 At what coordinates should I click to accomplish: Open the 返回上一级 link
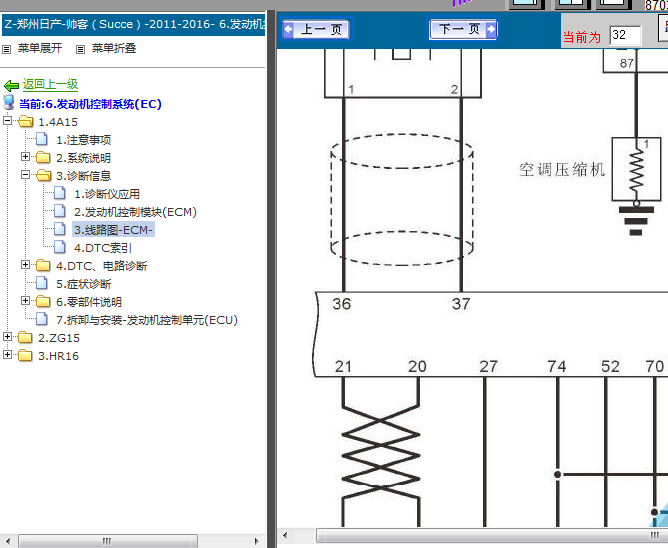50,84
